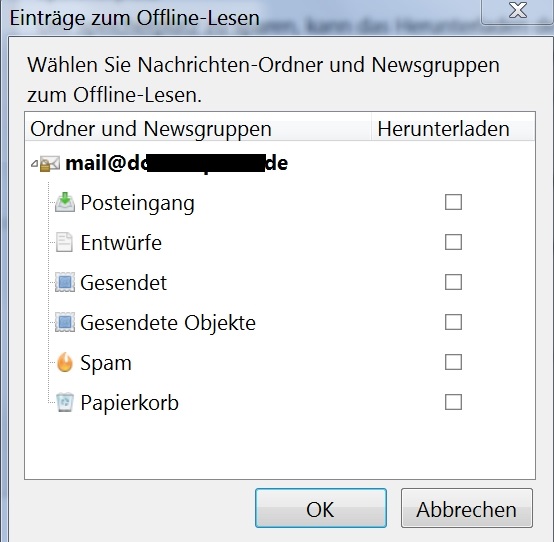Click the Ordner und Newsgruppen column header
The height and width of the screenshot is (542, 554).
[198, 129]
